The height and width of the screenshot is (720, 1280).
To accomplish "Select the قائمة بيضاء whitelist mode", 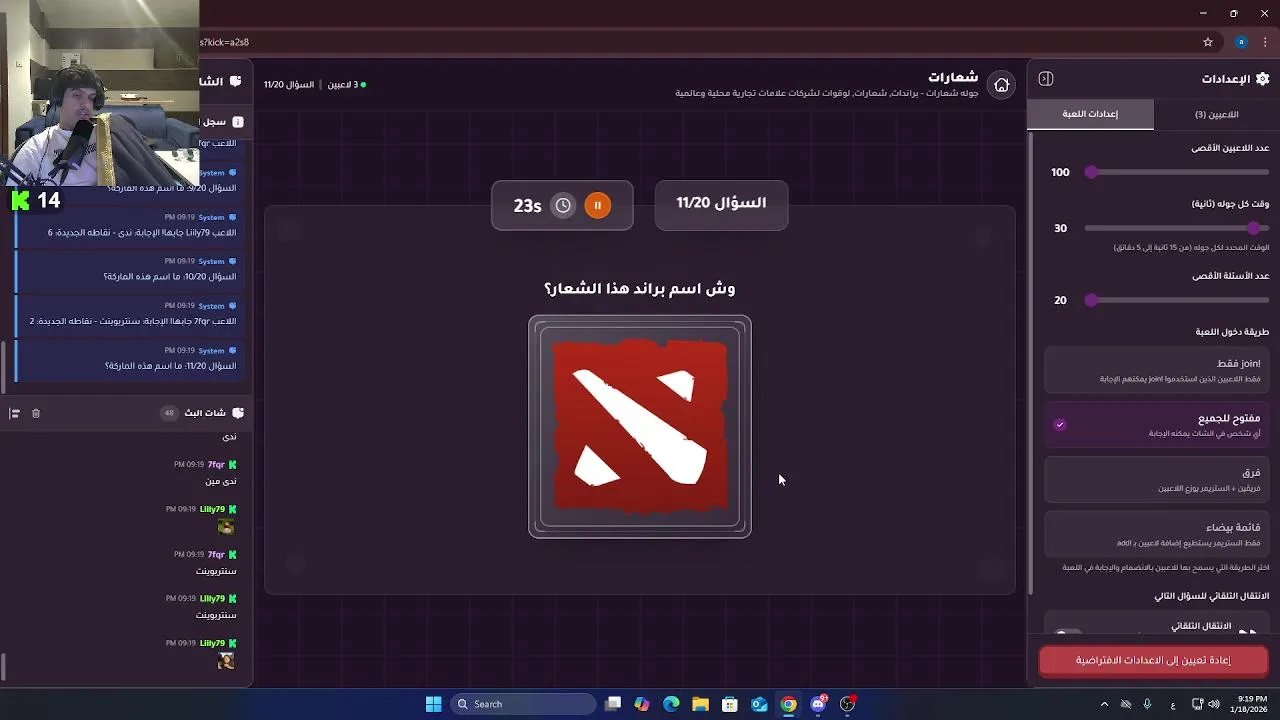I will coord(1157,534).
